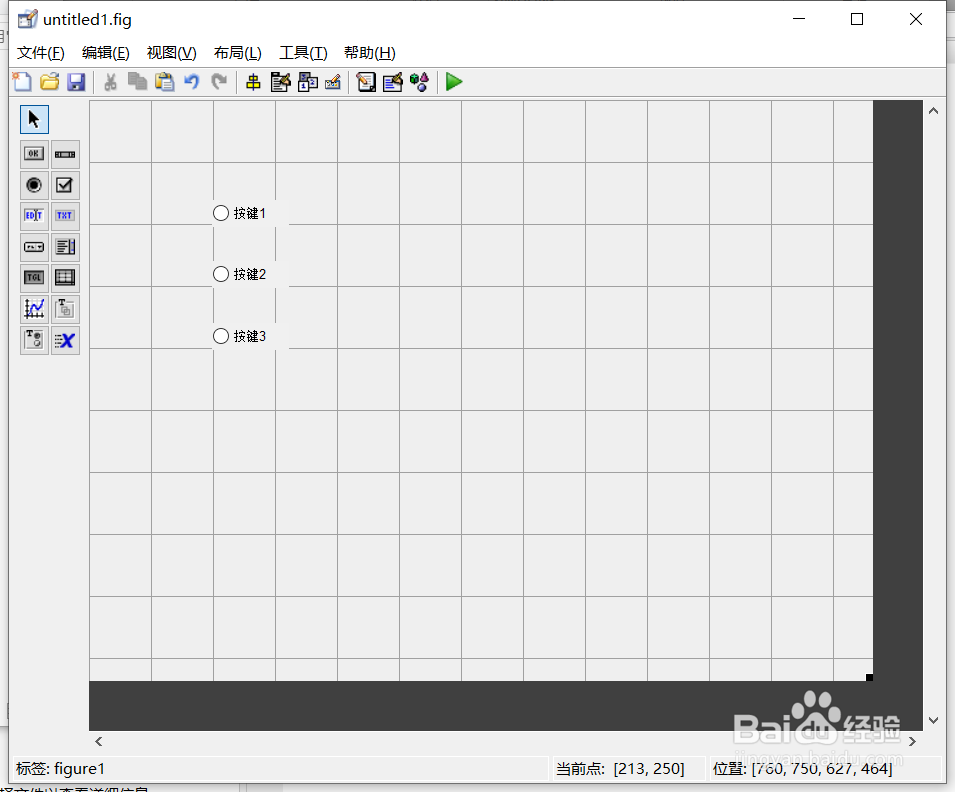Screen dimensions: 955x792
Task: Open an existing figure file
Action: pyautogui.click(x=49, y=82)
